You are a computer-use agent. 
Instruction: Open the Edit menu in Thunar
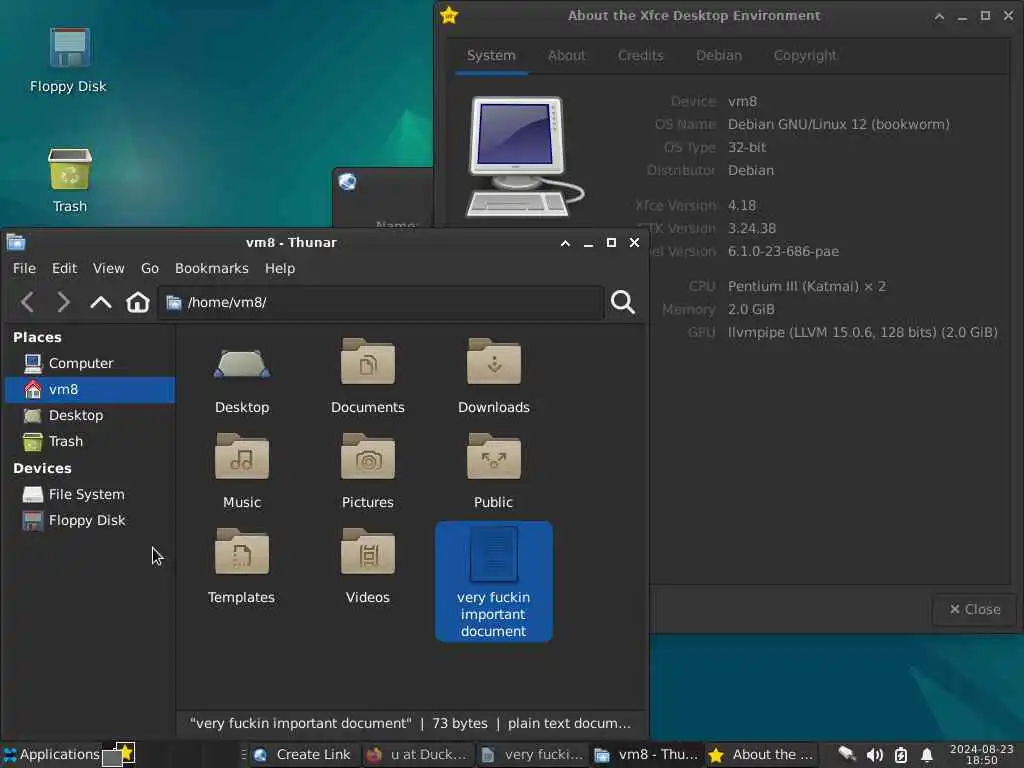tap(64, 268)
